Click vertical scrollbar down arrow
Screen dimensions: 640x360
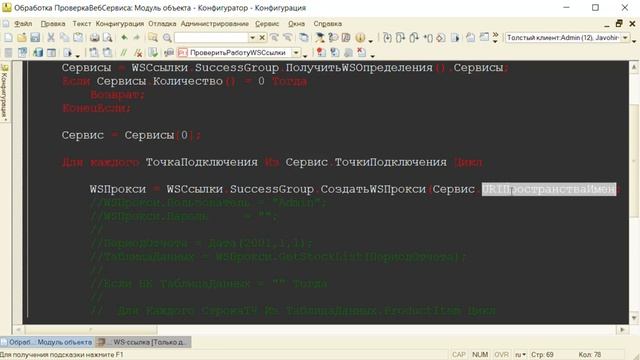click(634, 318)
